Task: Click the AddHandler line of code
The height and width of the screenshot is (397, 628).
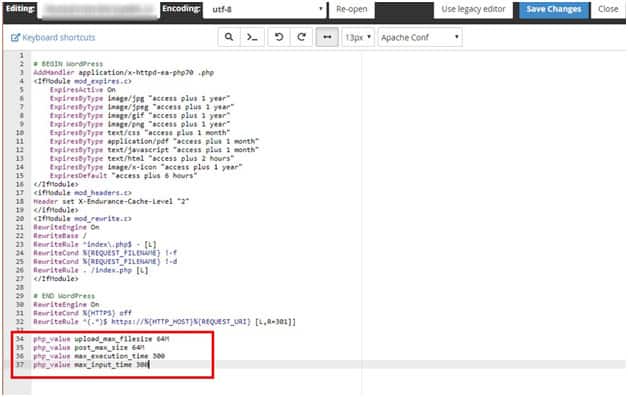Action: coord(123,73)
